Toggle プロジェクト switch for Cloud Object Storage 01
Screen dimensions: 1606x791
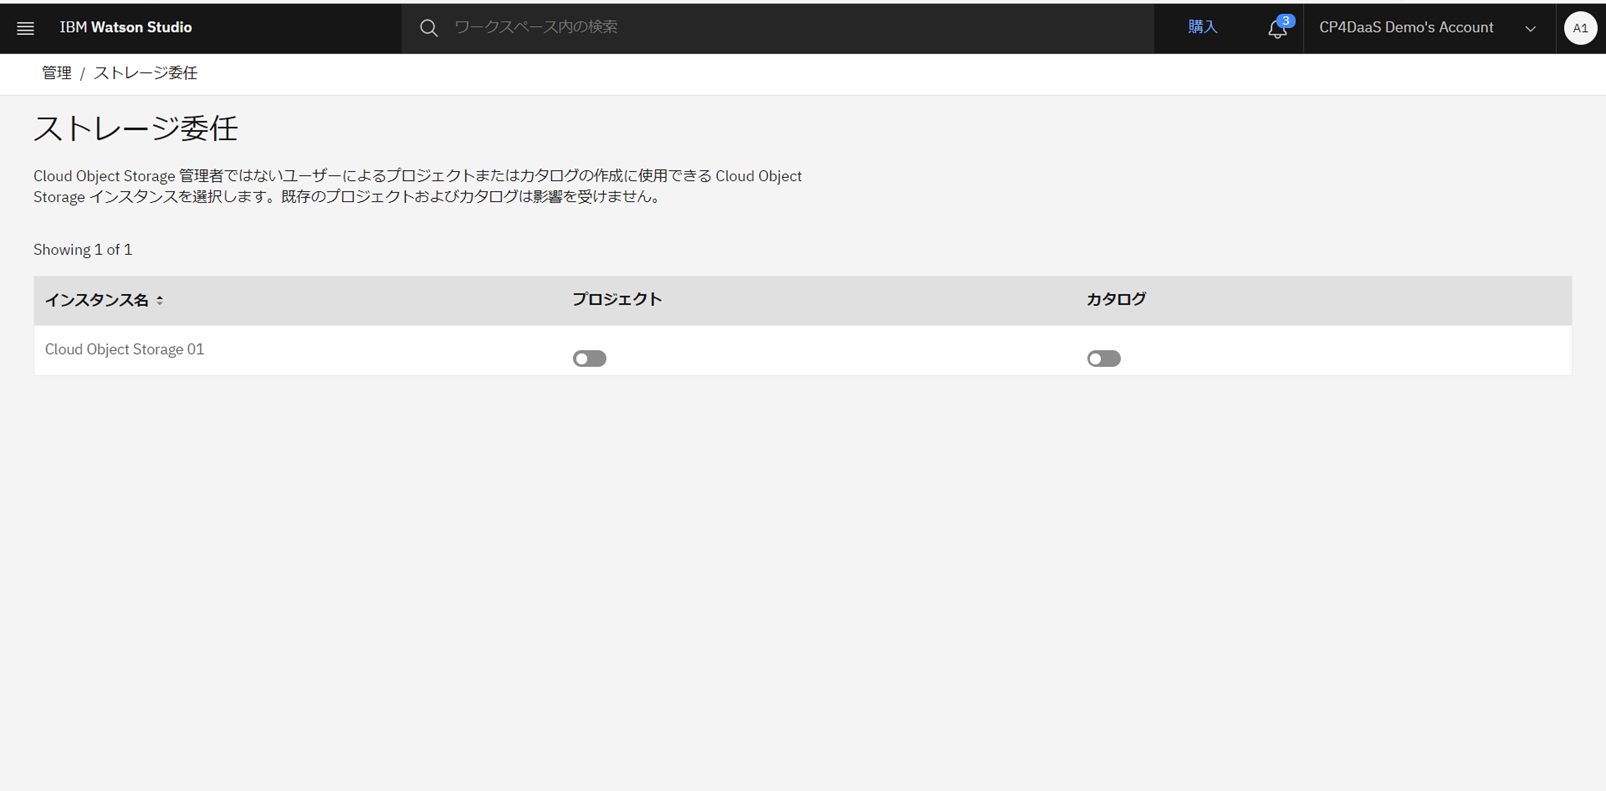click(x=589, y=358)
